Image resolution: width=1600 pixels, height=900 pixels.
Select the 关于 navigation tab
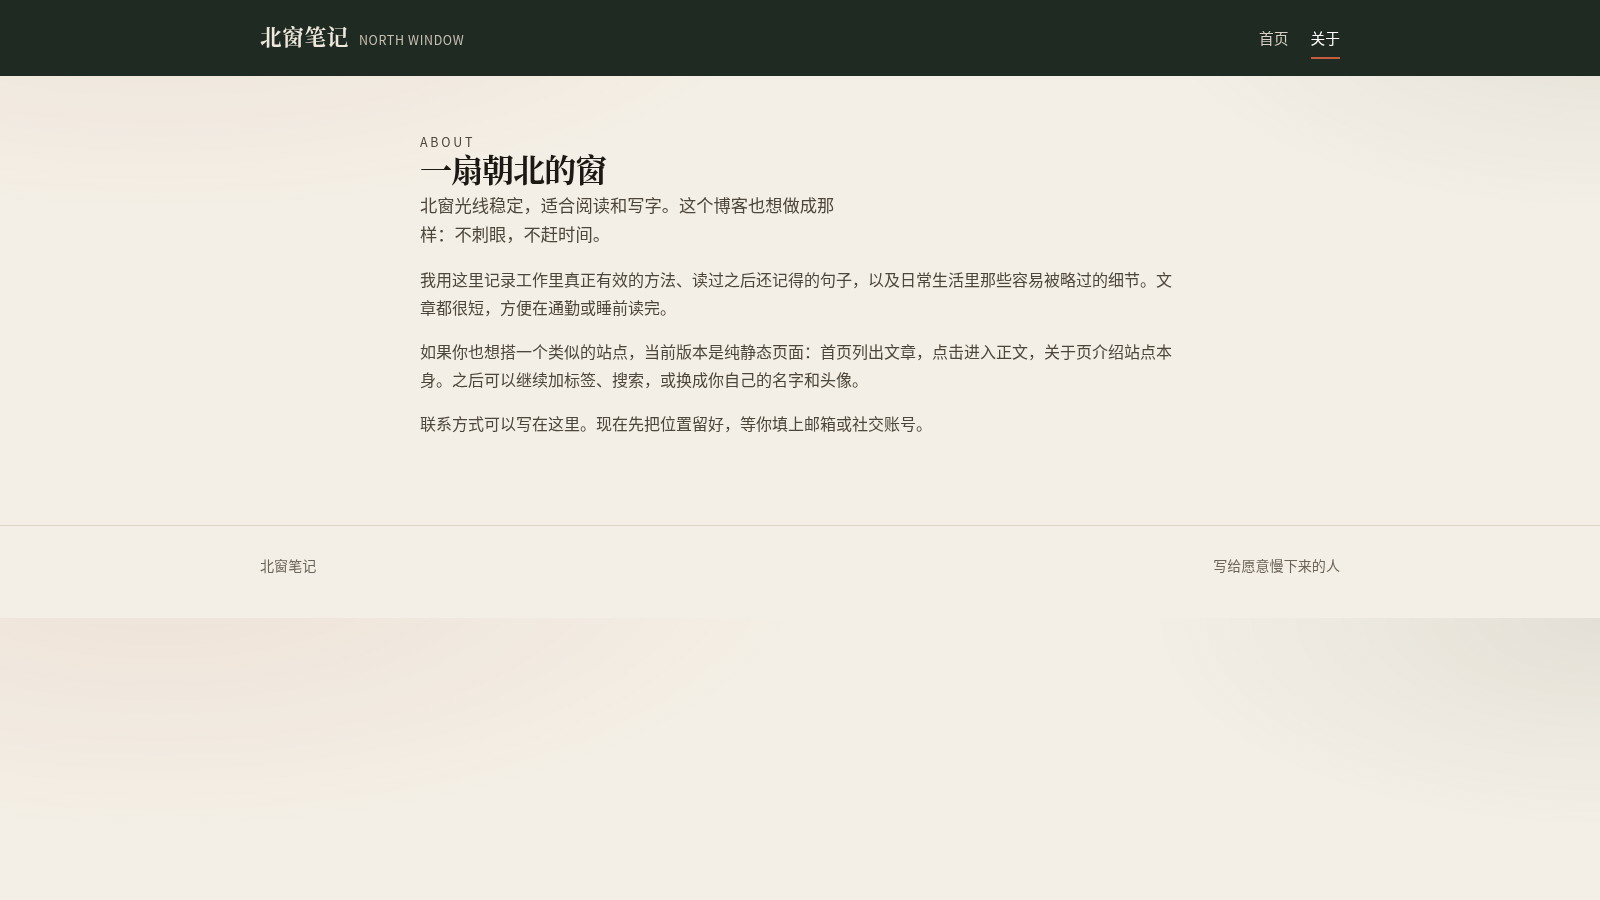[1325, 39]
